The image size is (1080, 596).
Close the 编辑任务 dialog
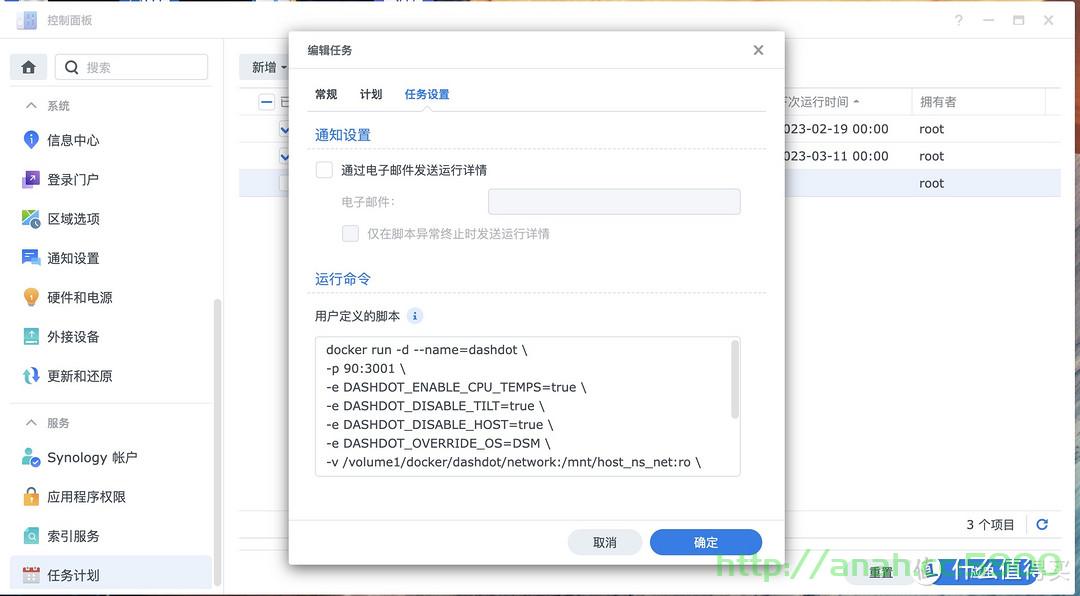coord(758,50)
